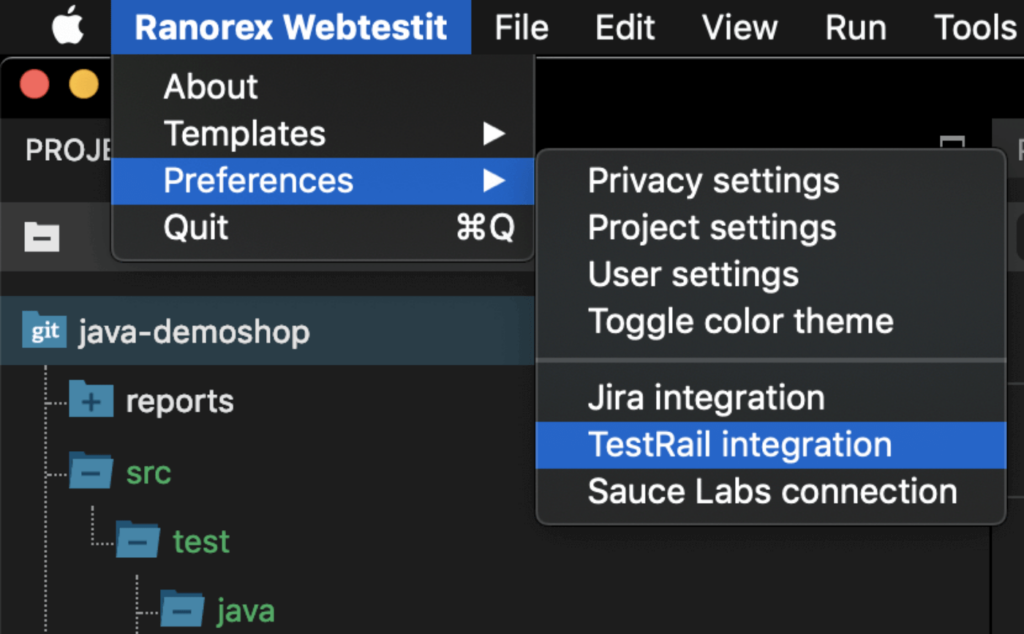Select the src tree label

(x=148, y=472)
